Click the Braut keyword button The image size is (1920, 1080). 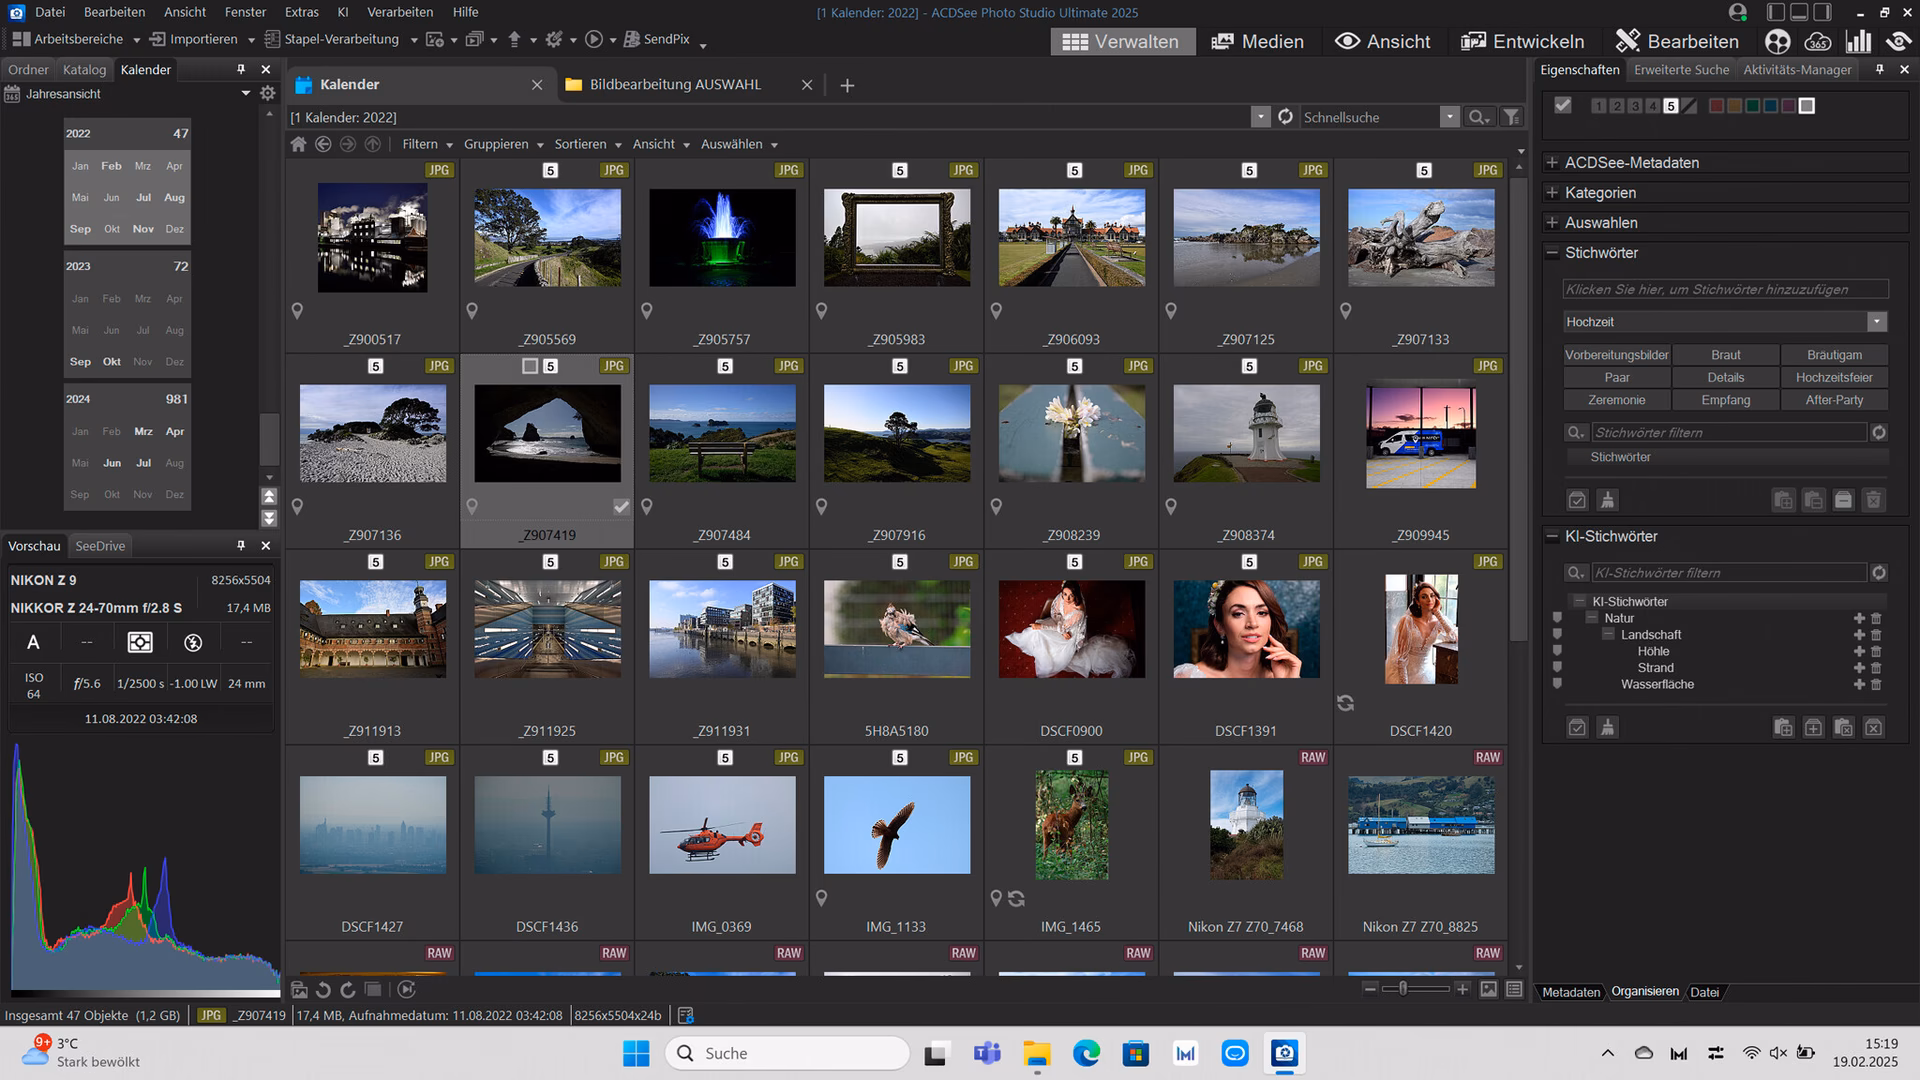coord(1725,355)
